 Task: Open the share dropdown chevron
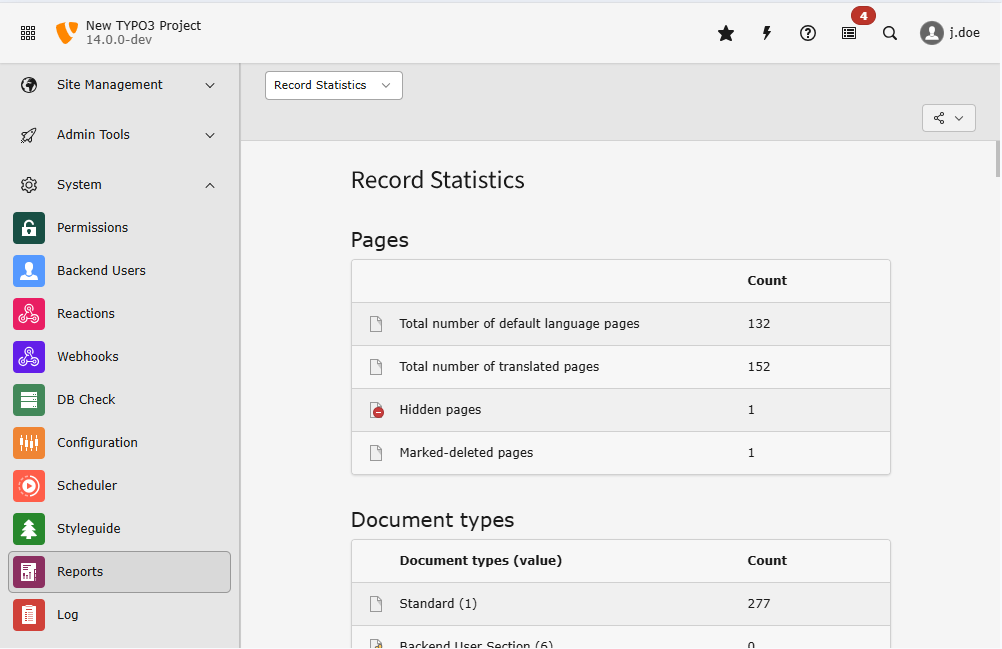[958, 117]
